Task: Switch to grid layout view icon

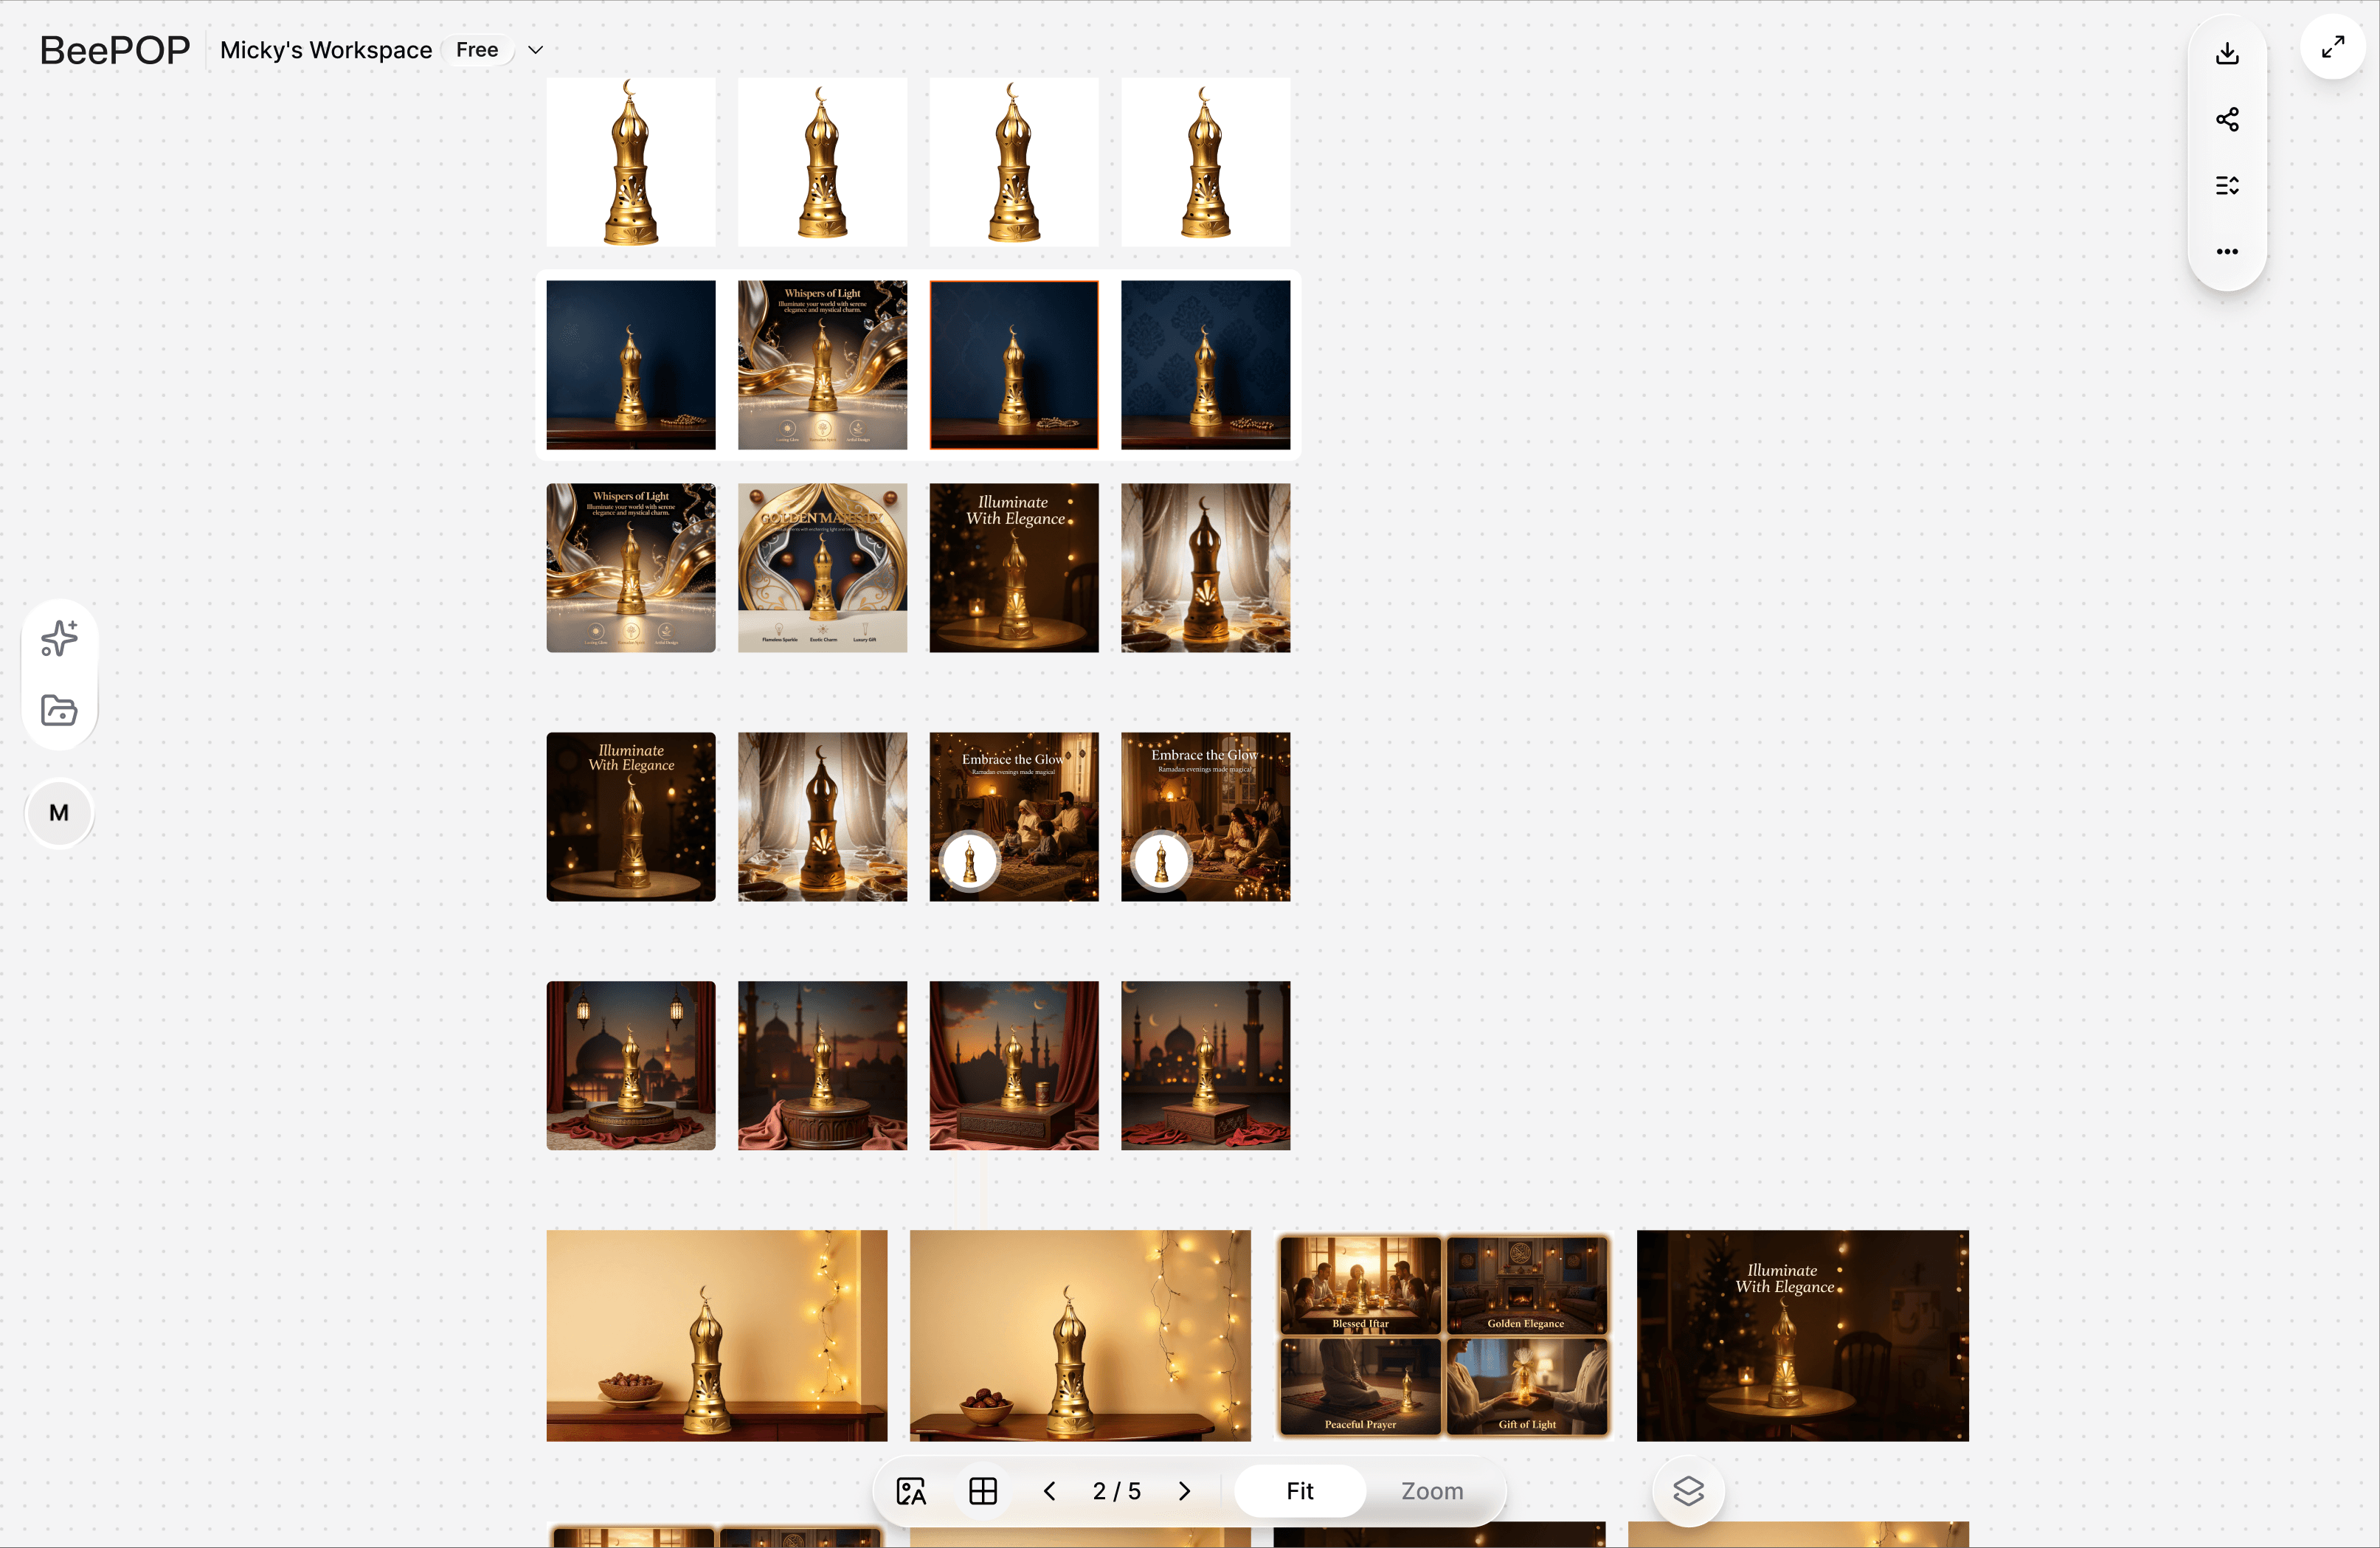Action: click(x=983, y=1491)
